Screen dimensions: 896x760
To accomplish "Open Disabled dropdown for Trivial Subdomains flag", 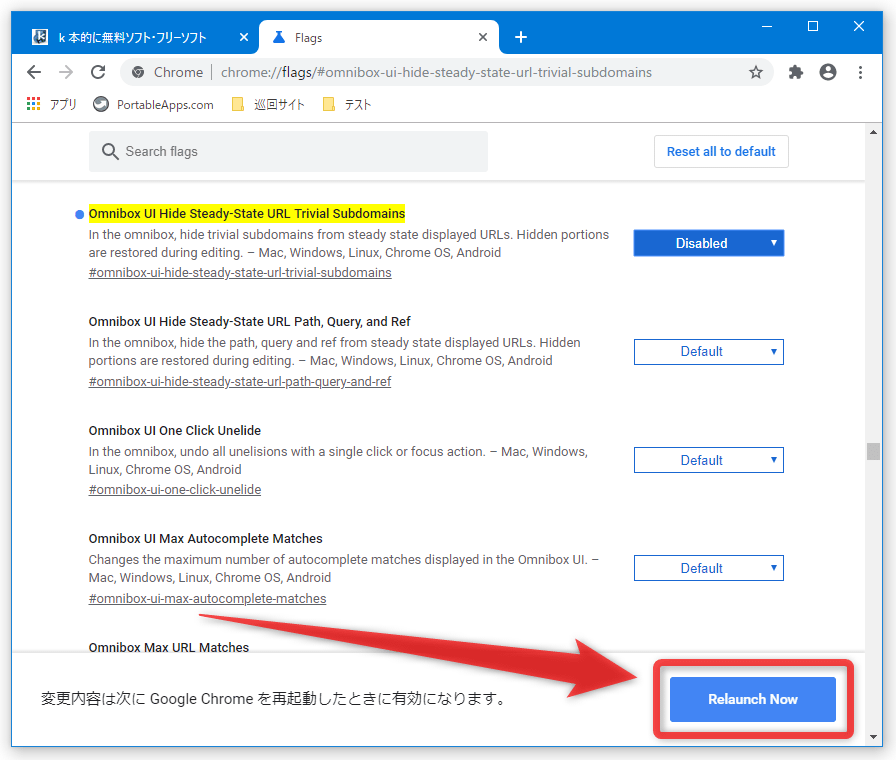I will [709, 243].
